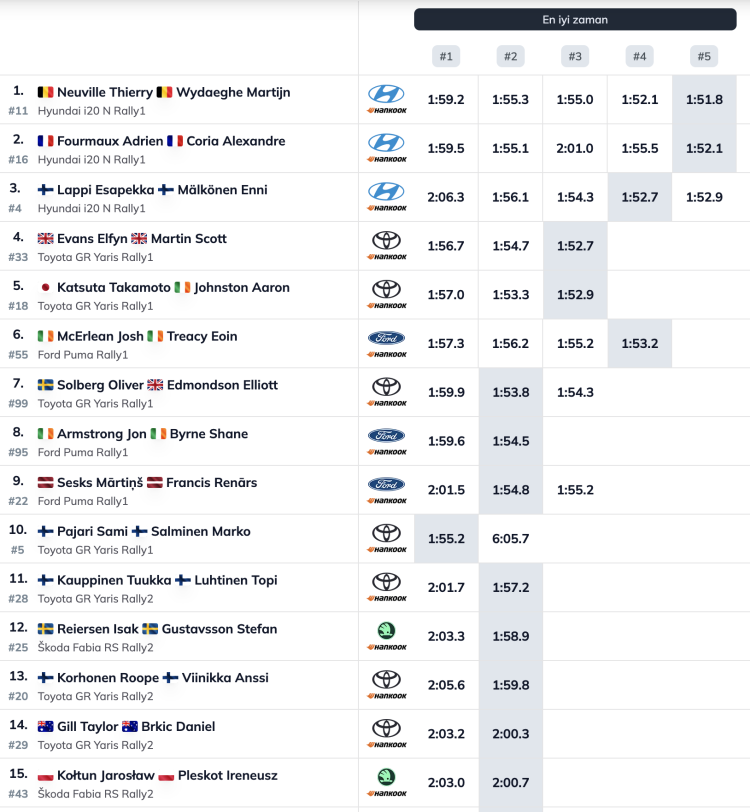Click Toyota logo in Evans Elfyn's row
This screenshot has height=812, width=750.
point(386,239)
